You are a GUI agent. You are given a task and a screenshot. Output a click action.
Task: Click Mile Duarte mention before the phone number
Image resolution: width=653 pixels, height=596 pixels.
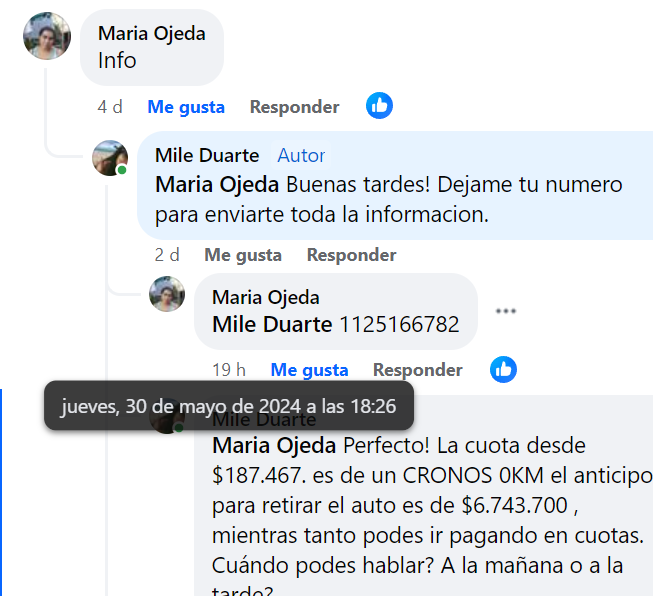point(272,324)
